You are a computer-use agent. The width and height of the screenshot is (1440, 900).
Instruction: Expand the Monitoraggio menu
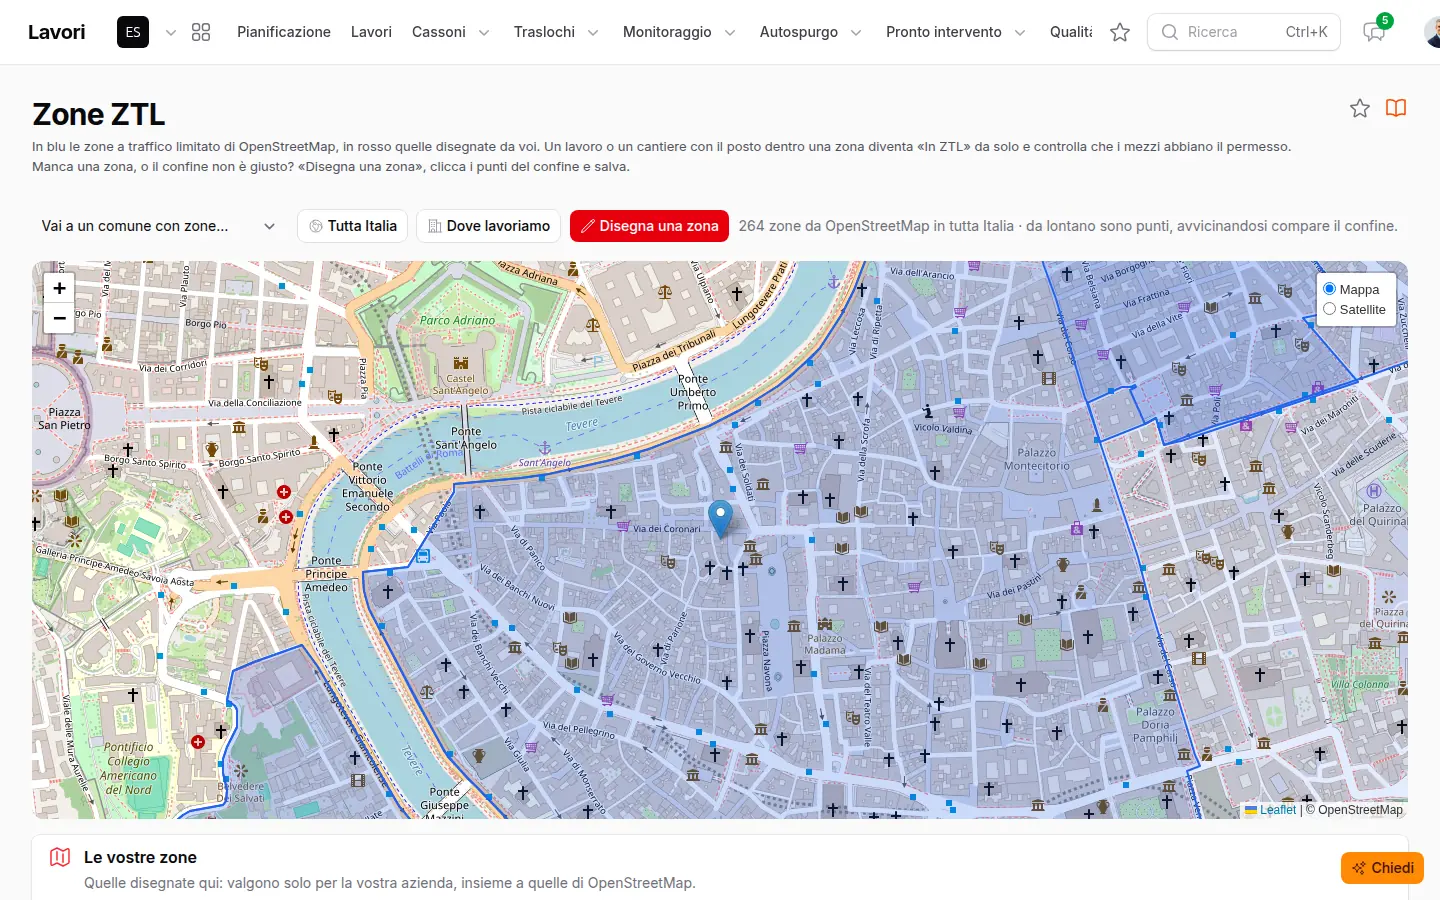point(679,32)
